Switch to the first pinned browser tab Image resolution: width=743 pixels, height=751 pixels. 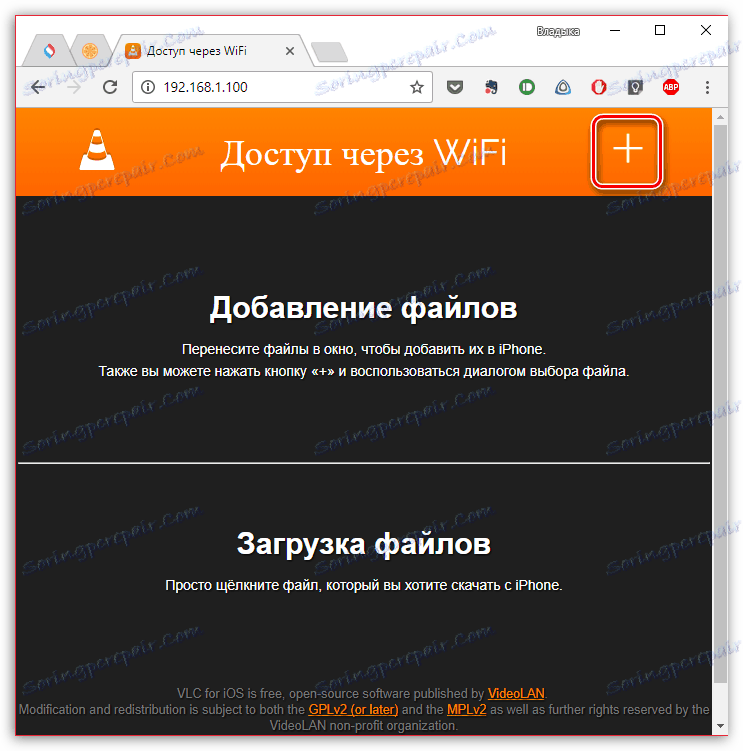coord(49,51)
